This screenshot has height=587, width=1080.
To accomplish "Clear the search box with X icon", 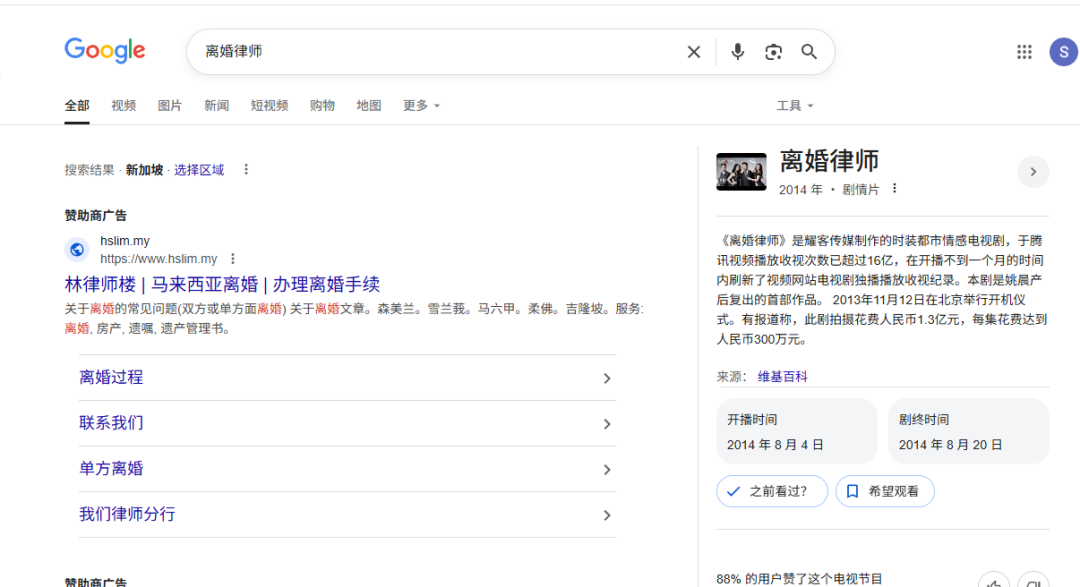I will tap(694, 52).
